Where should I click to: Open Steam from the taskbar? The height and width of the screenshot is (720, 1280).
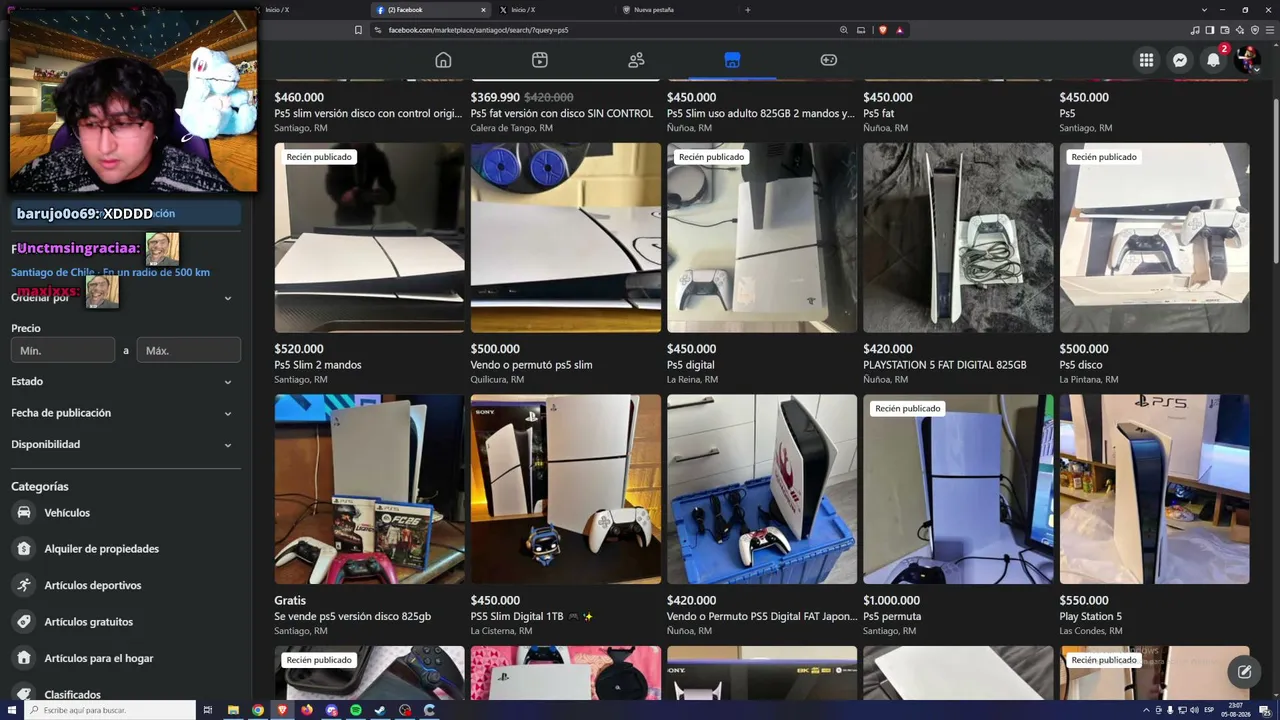pos(380,710)
